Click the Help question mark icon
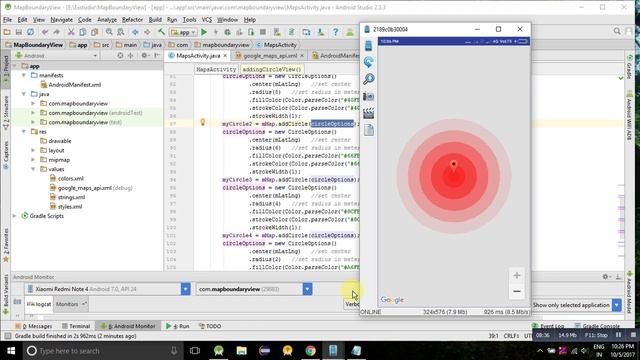 [x=336, y=32]
